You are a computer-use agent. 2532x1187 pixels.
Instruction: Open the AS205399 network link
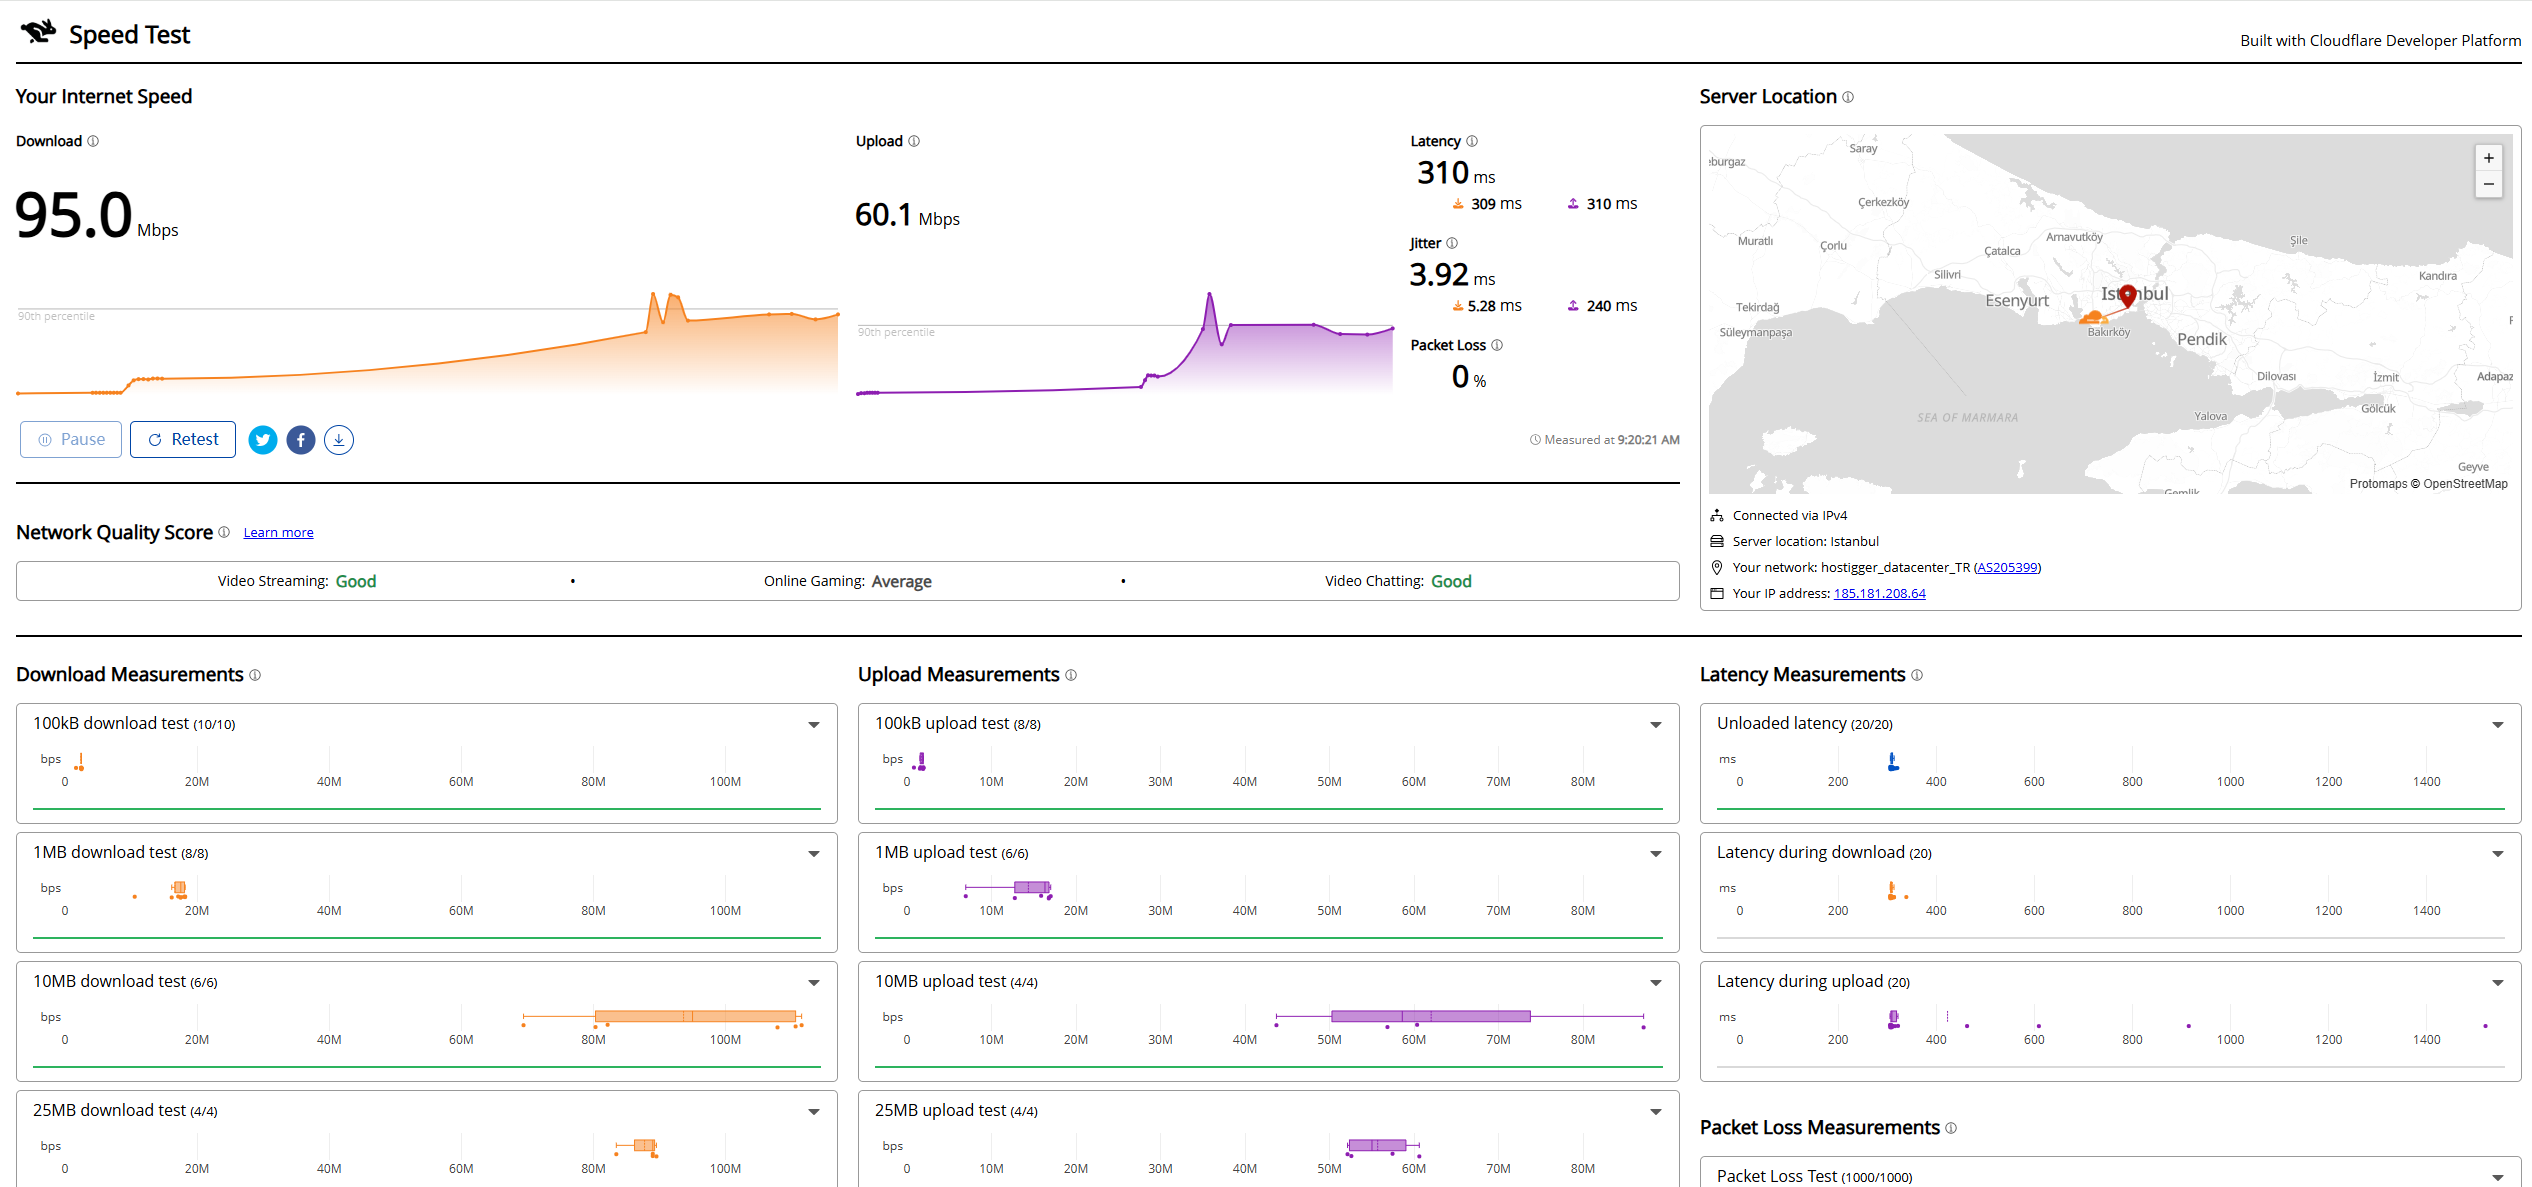pyautogui.click(x=2007, y=568)
